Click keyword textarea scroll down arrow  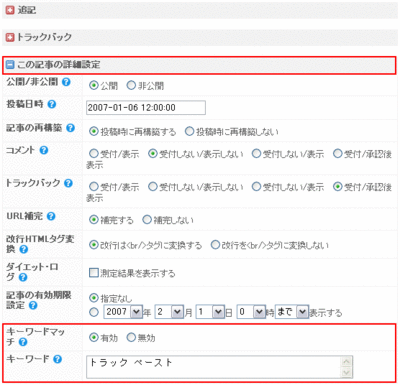[346, 372]
